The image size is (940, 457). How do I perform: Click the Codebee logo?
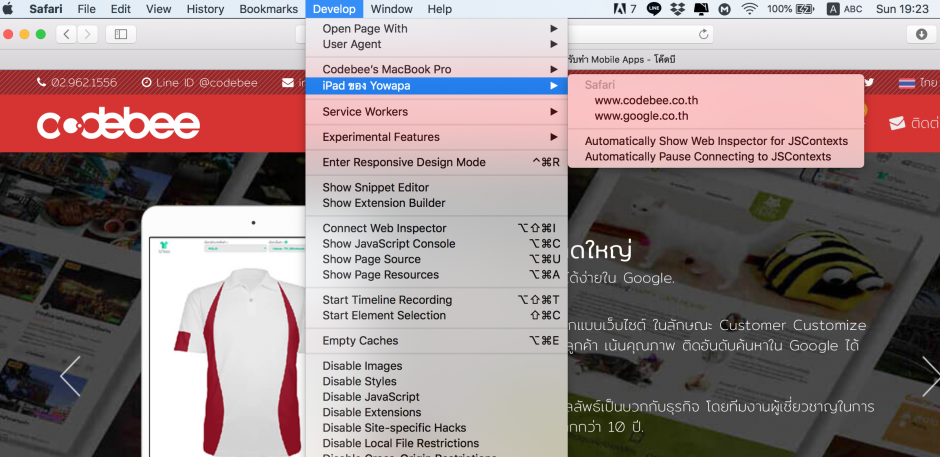(x=118, y=124)
